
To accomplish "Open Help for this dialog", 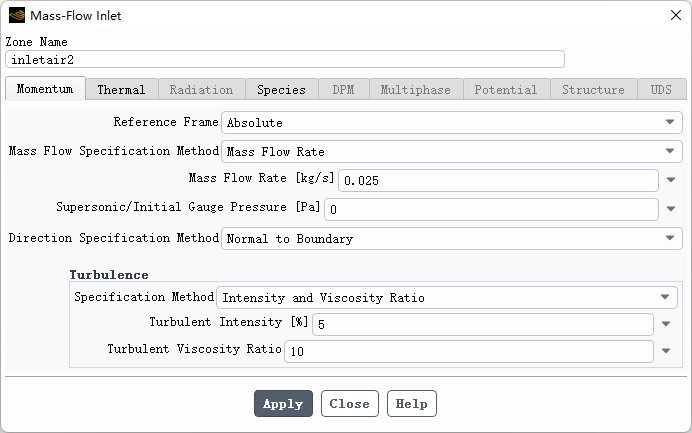I will (412, 404).
